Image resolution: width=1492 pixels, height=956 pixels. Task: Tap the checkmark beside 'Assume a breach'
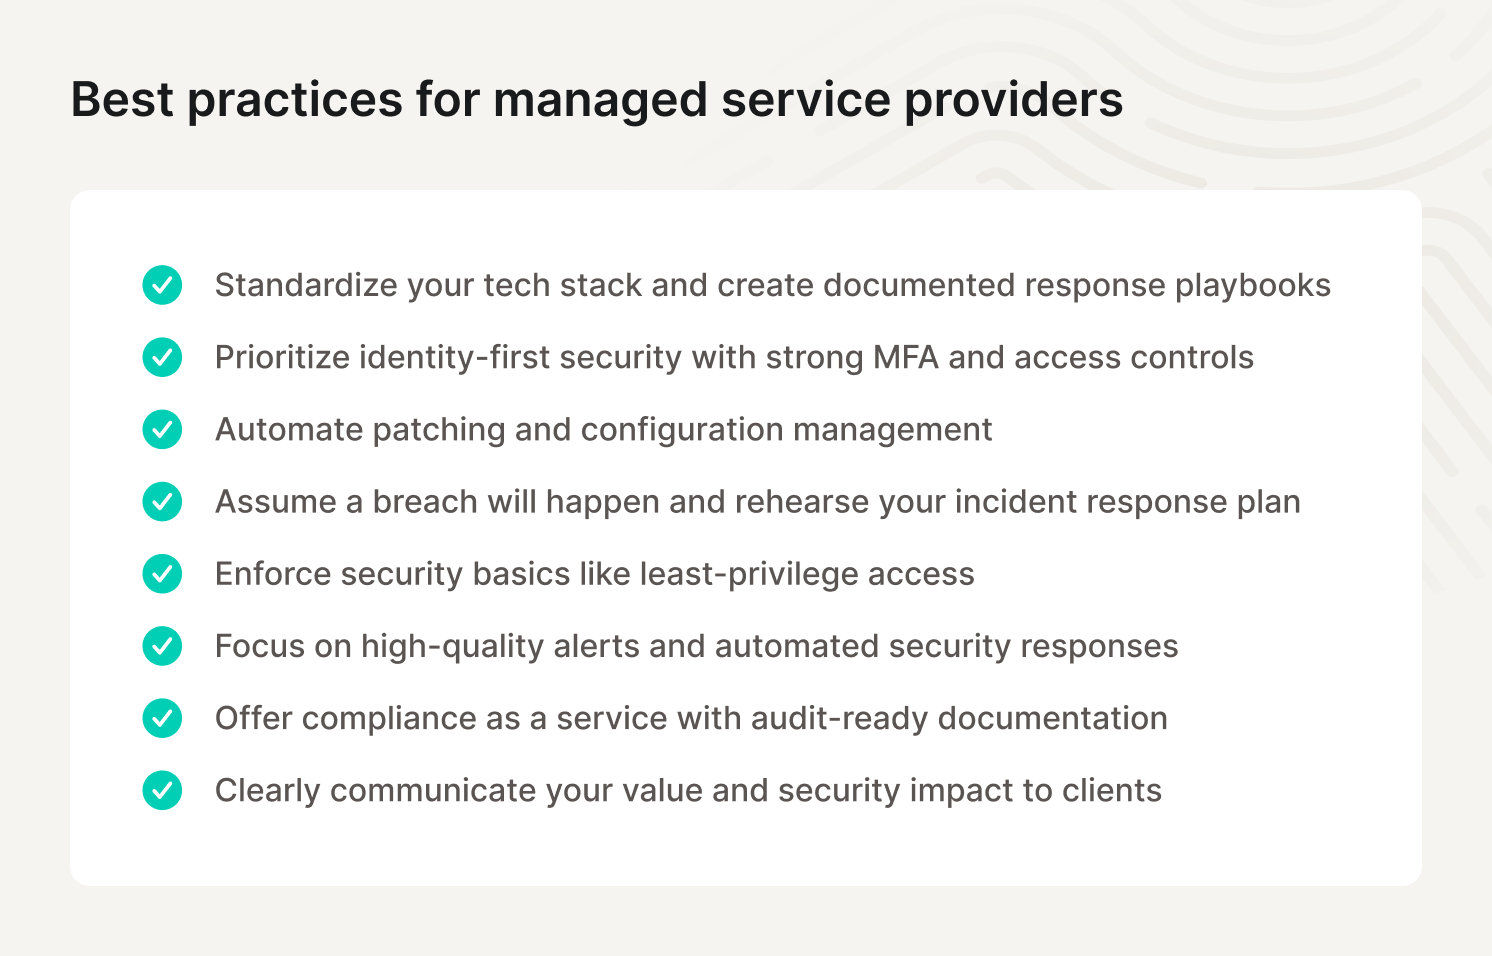click(162, 502)
